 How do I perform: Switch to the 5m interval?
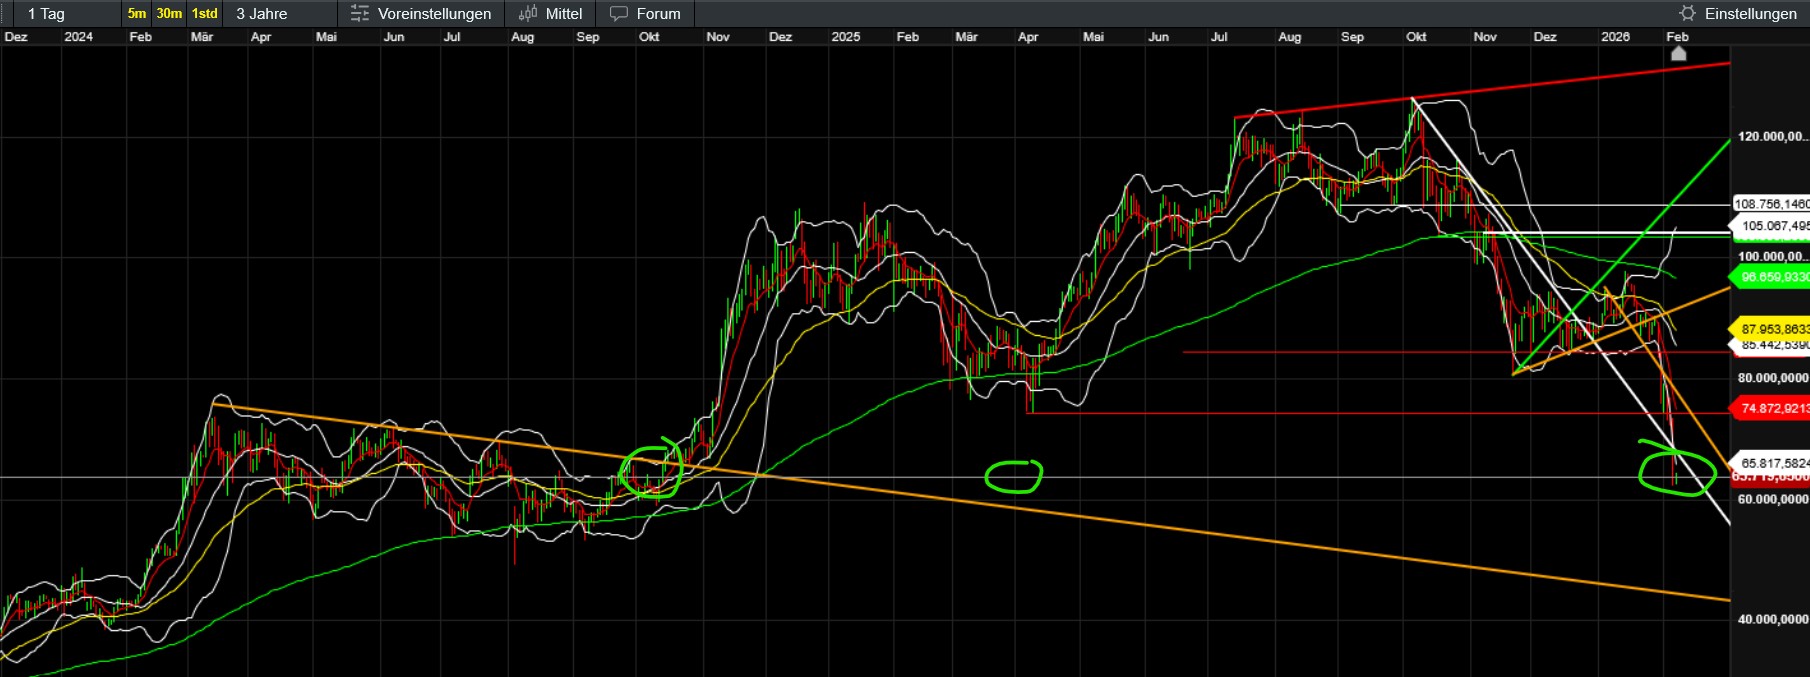(137, 14)
